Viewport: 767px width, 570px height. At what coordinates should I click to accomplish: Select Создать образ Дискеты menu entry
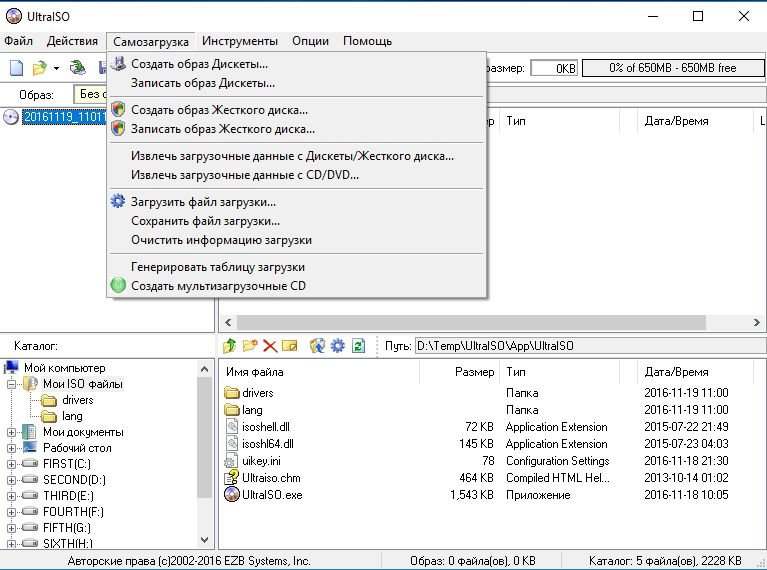click(x=296, y=64)
